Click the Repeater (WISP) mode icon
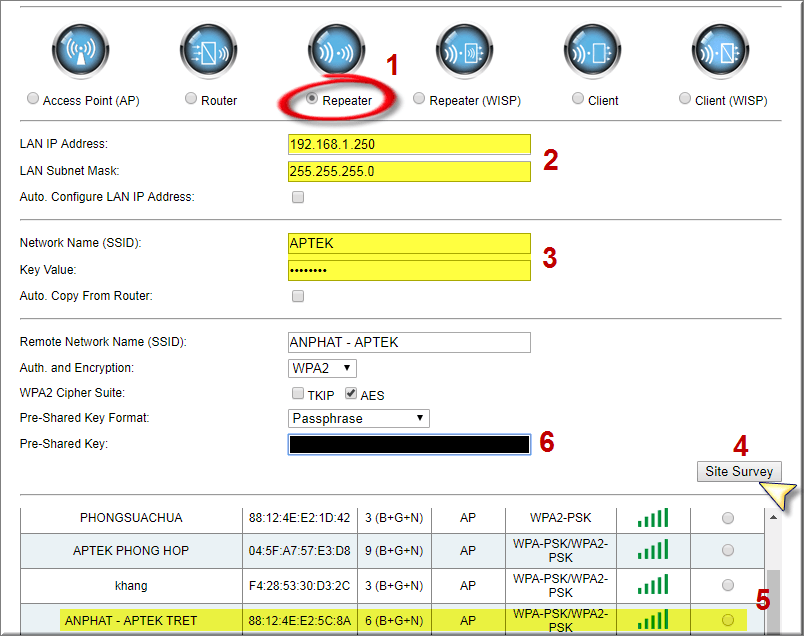The height and width of the screenshot is (636, 804). 464,49
